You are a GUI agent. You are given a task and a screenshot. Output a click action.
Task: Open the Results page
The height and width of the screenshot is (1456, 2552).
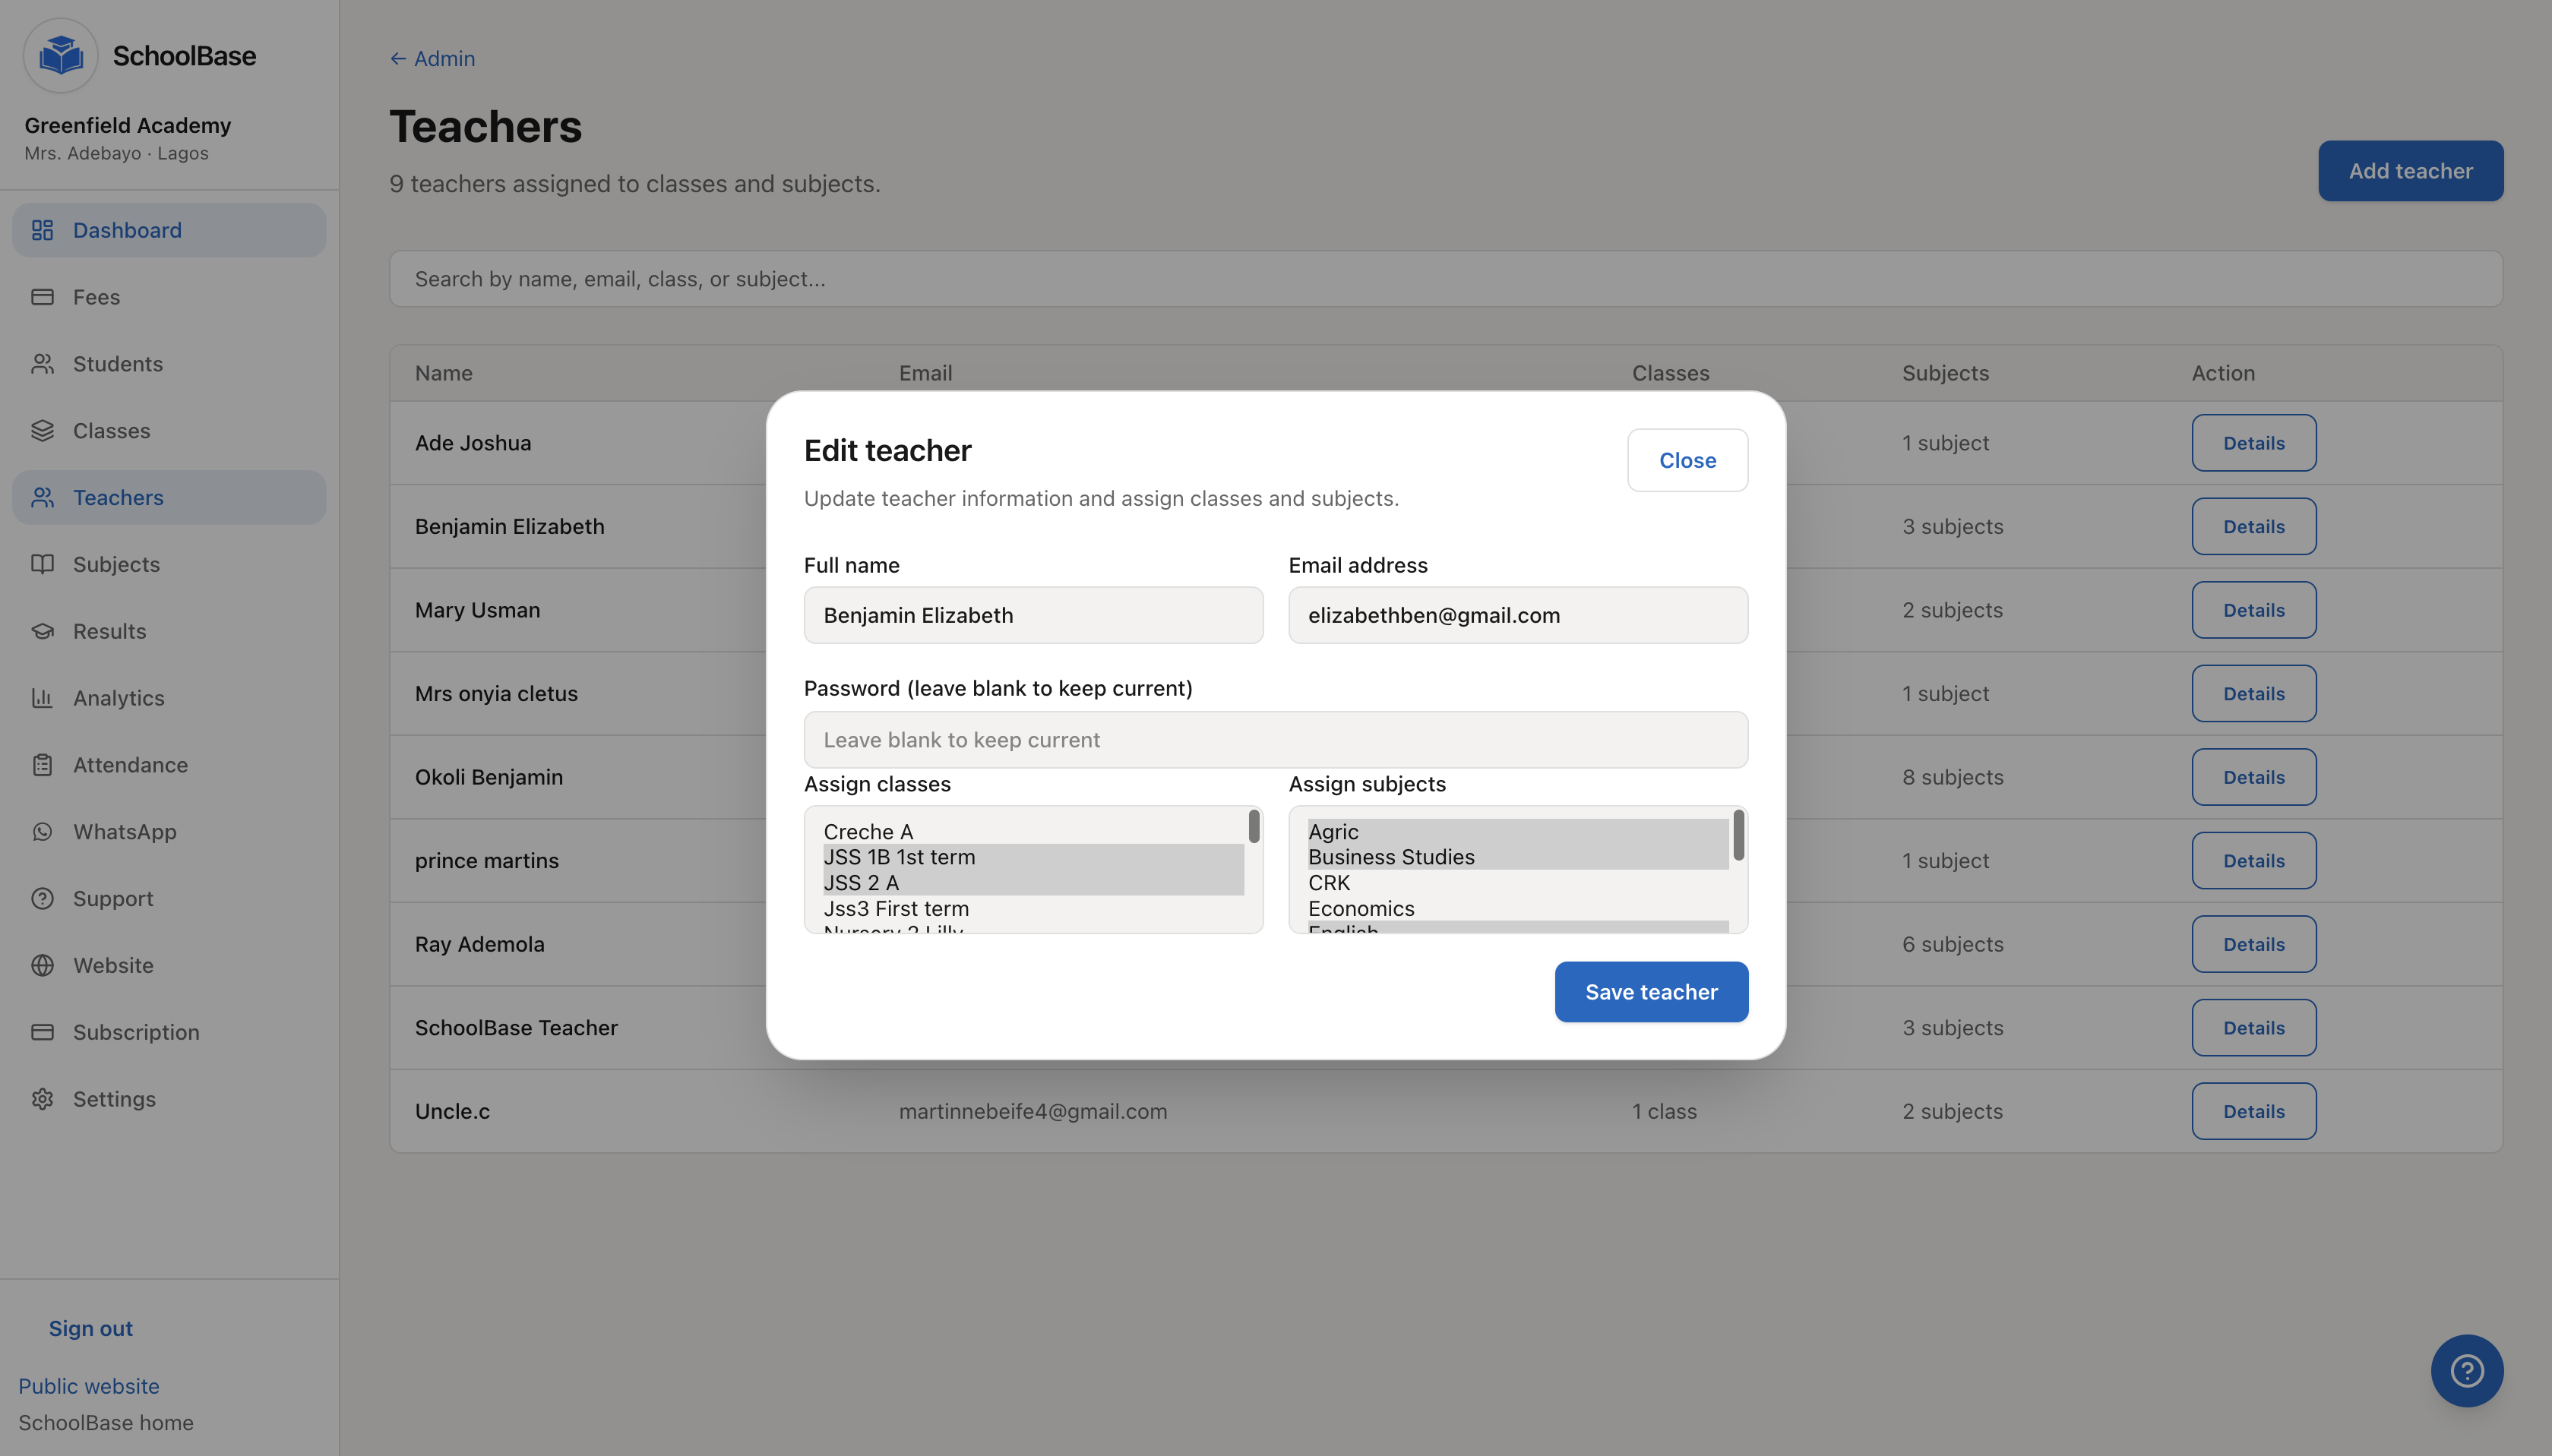coord(169,631)
